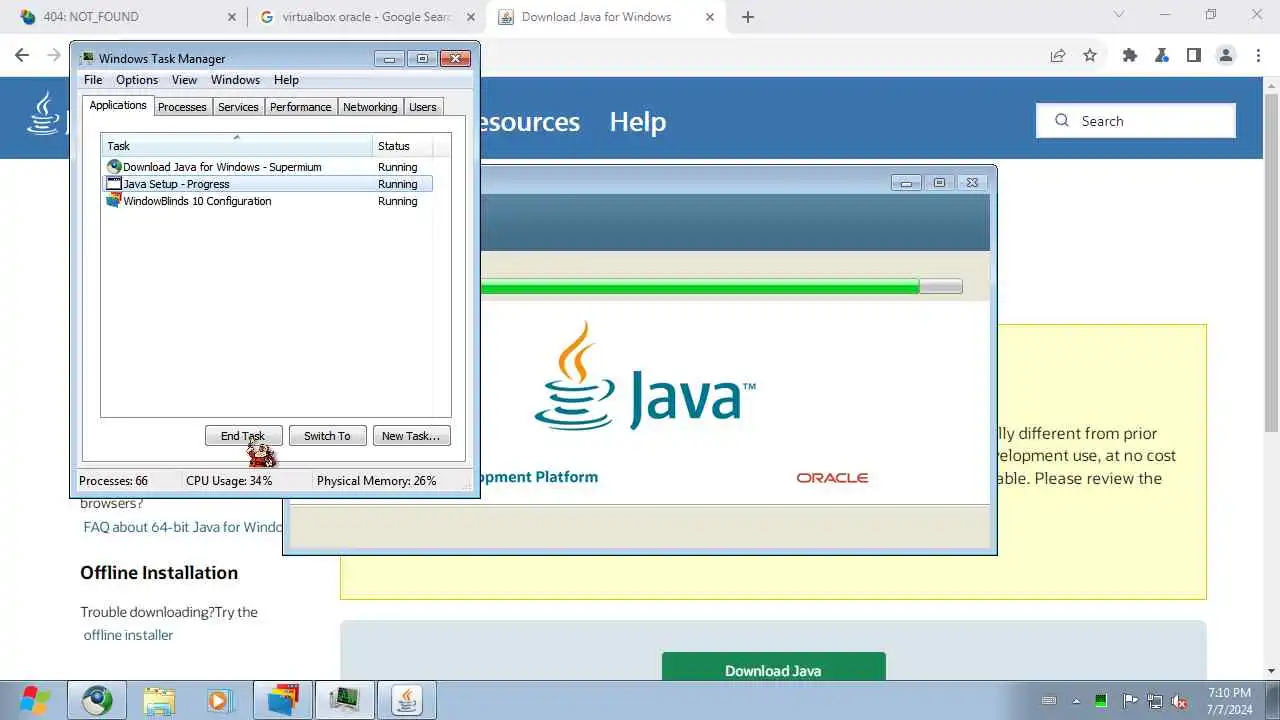1280x720 pixels.
Task: Click the browser back arrow
Action: click(x=22, y=56)
